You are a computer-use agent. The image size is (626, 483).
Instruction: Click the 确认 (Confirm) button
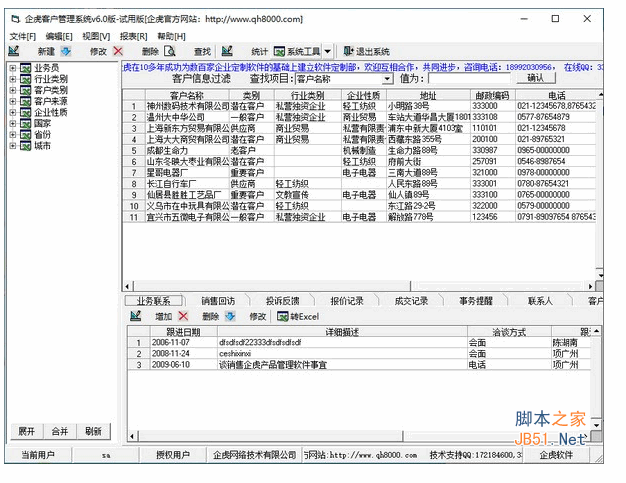pos(535,78)
